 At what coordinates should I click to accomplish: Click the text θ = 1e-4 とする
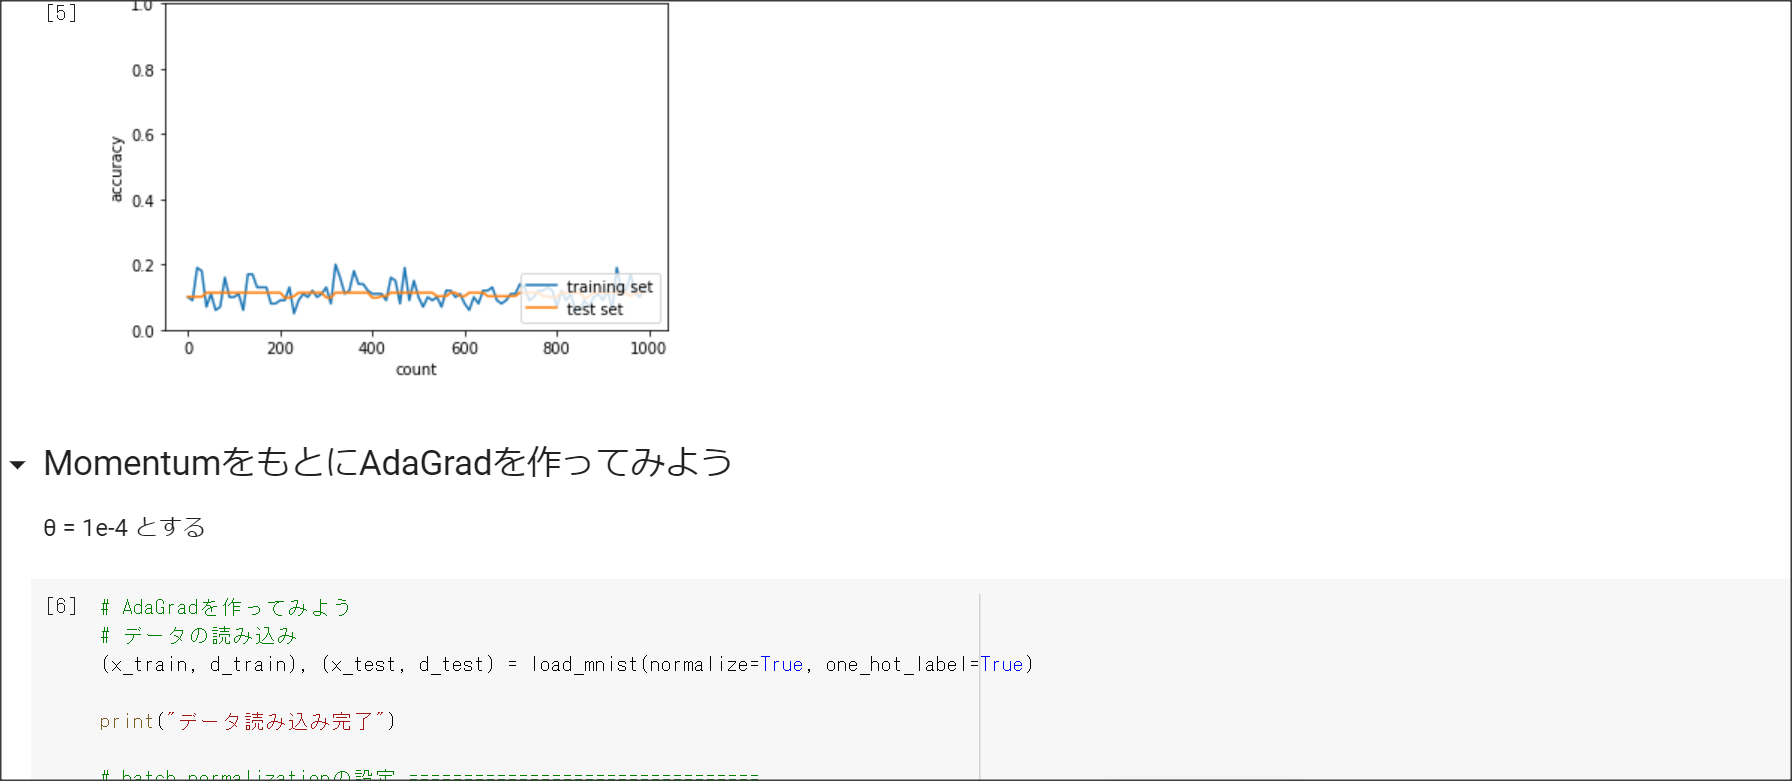(x=124, y=527)
